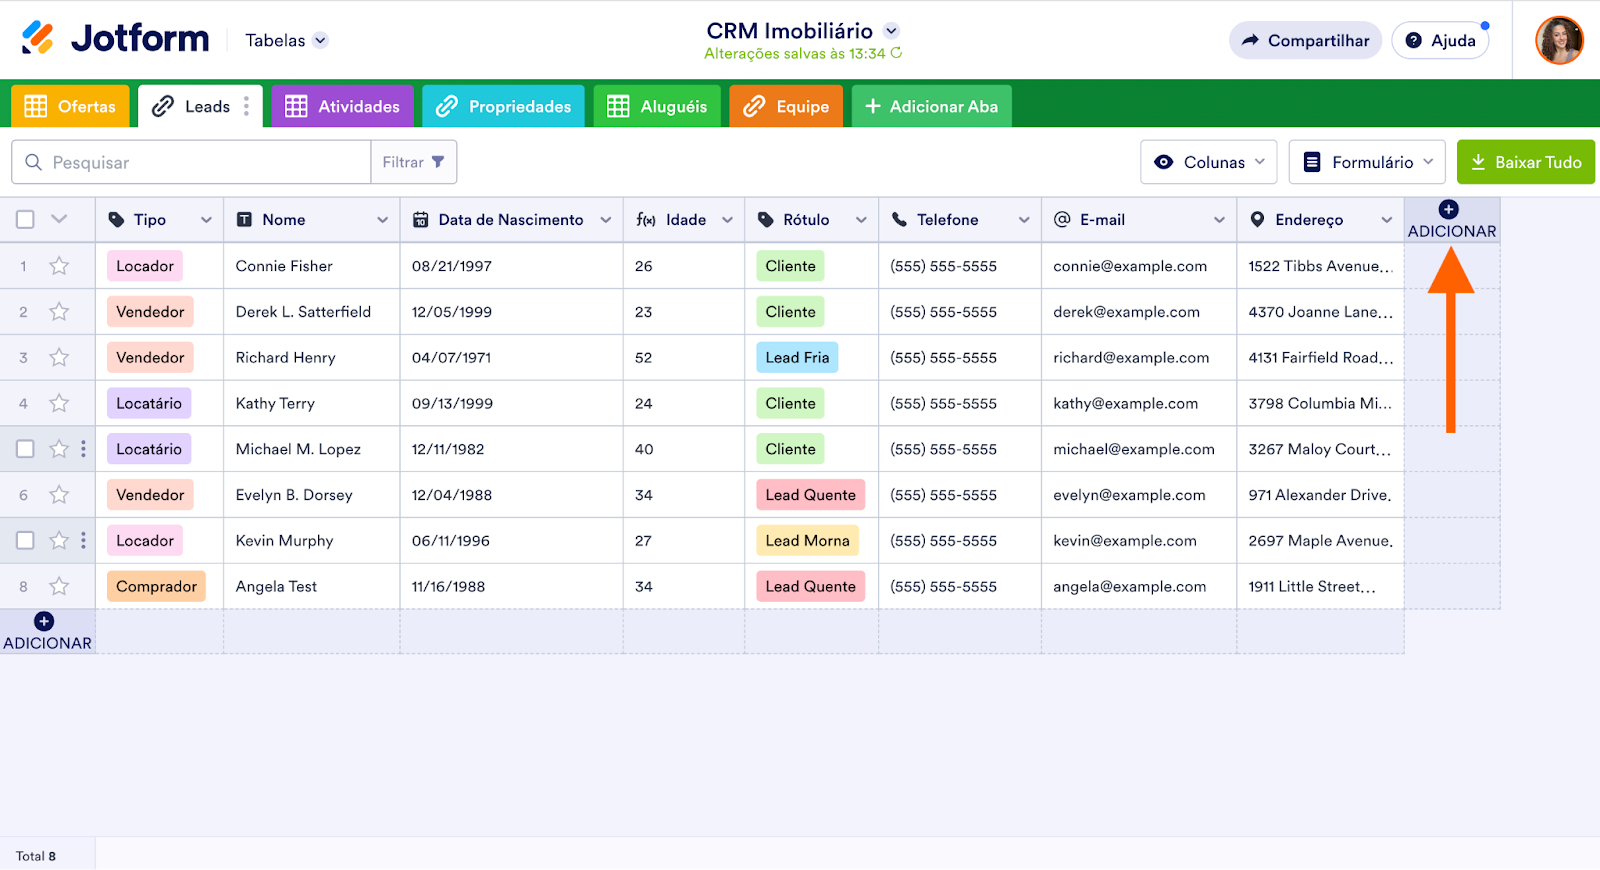The image size is (1600, 870).
Task: Open the Ofertas tab
Action: click(x=70, y=106)
